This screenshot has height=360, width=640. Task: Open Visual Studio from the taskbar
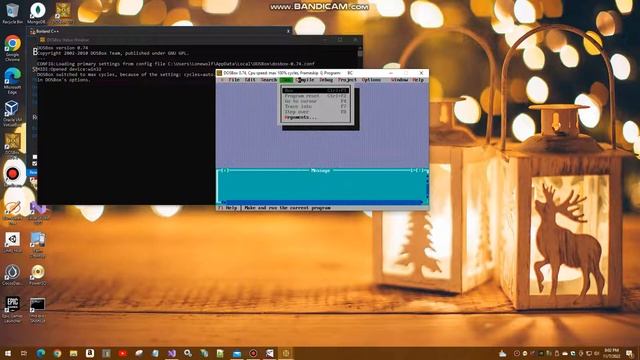pyautogui.click(x=171, y=353)
